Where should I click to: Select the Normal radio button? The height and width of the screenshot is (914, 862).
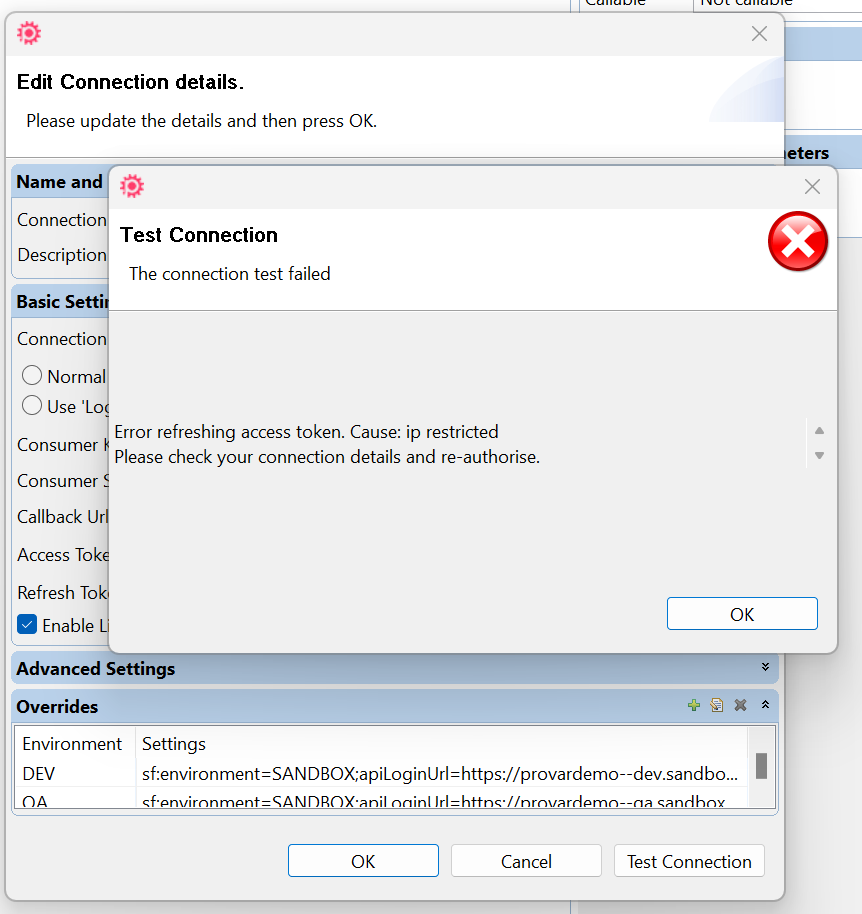tap(32, 376)
